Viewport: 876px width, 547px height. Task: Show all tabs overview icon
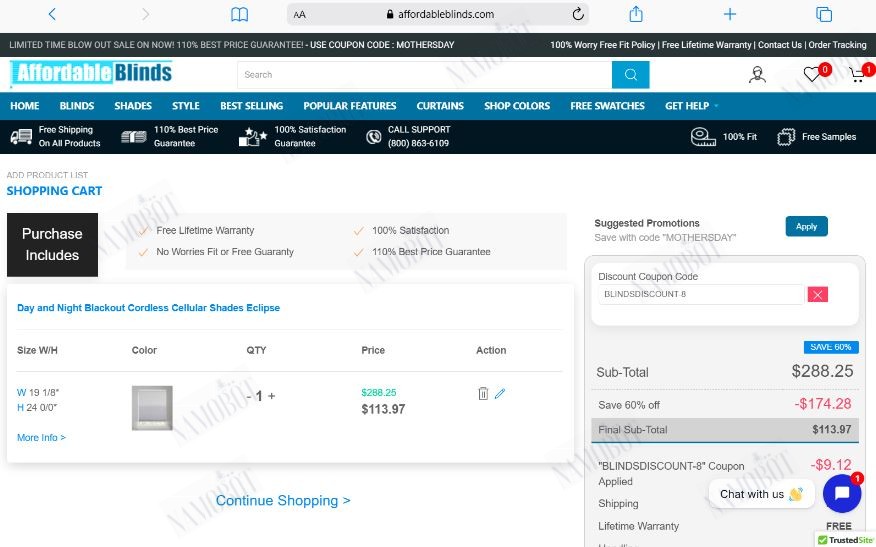[824, 15]
